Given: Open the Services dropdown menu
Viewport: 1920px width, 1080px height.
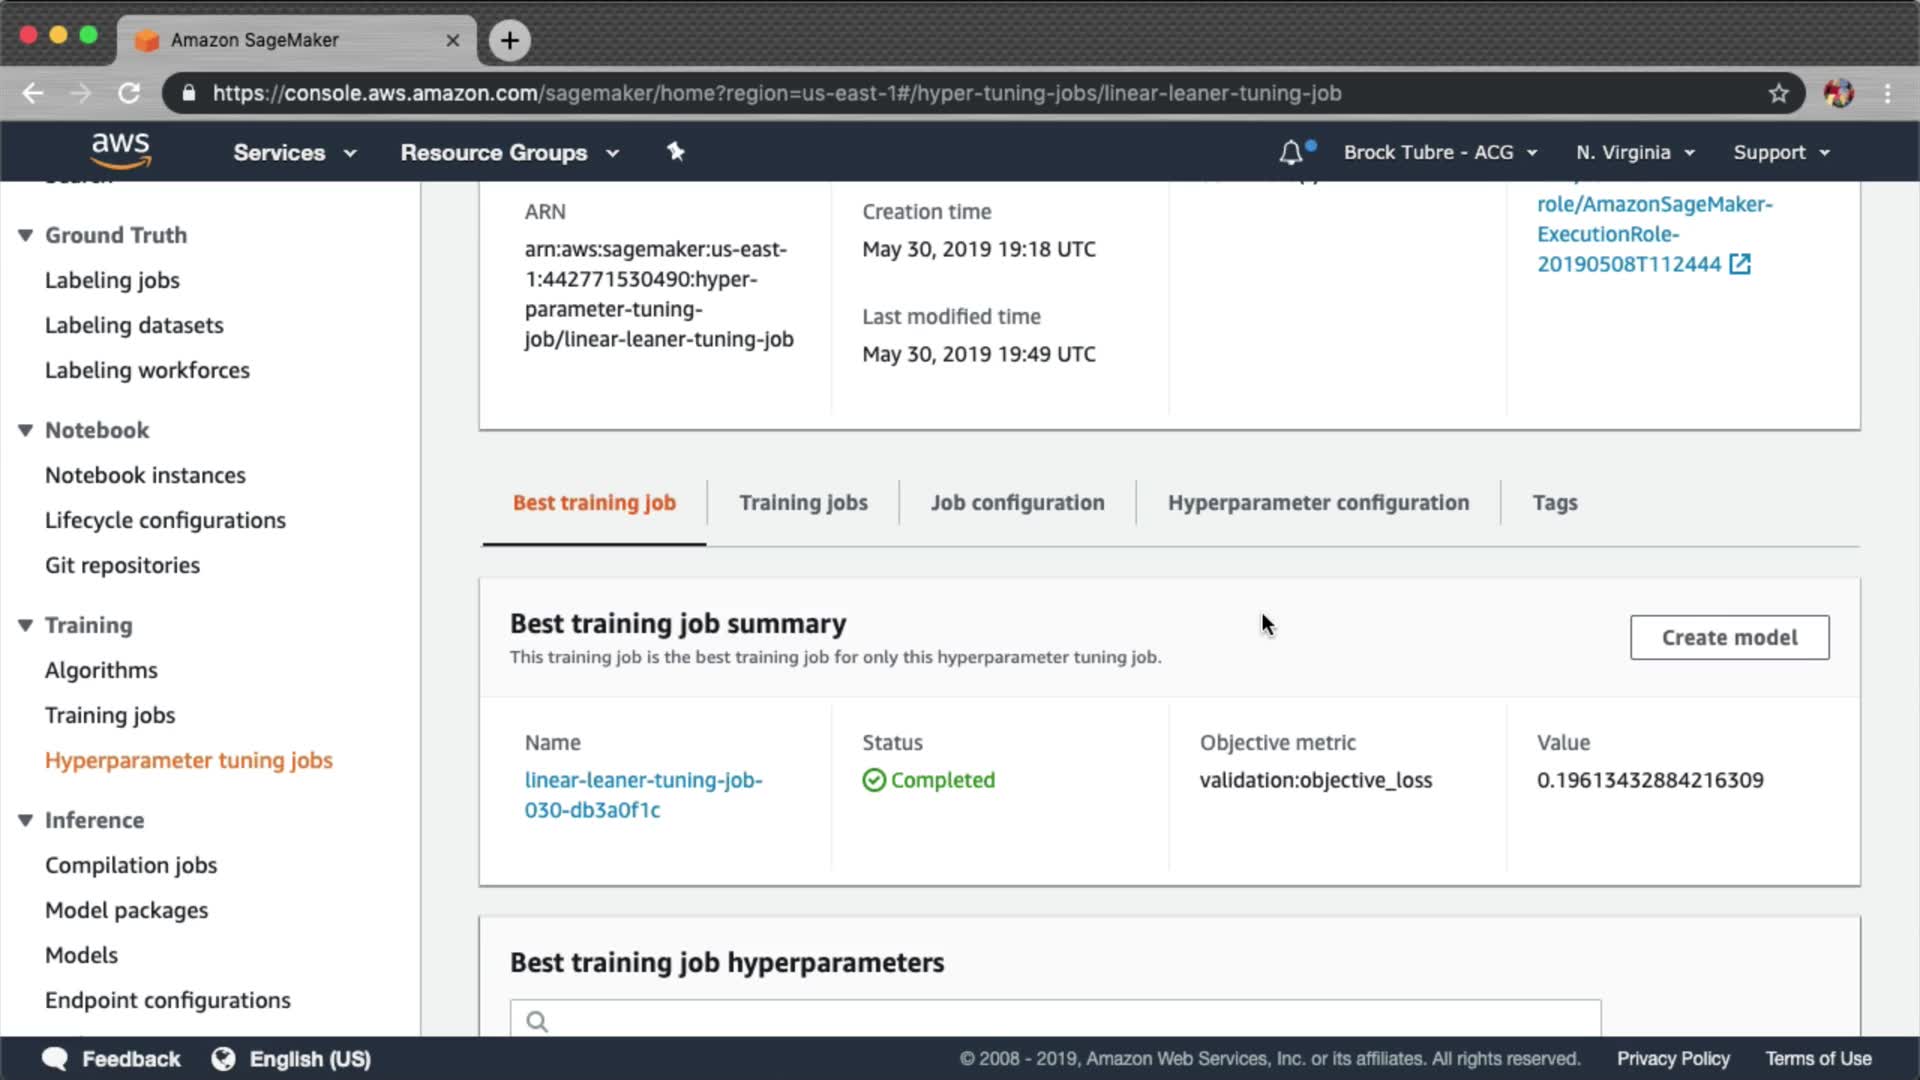Looking at the screenshot, I should coord(294,153).
